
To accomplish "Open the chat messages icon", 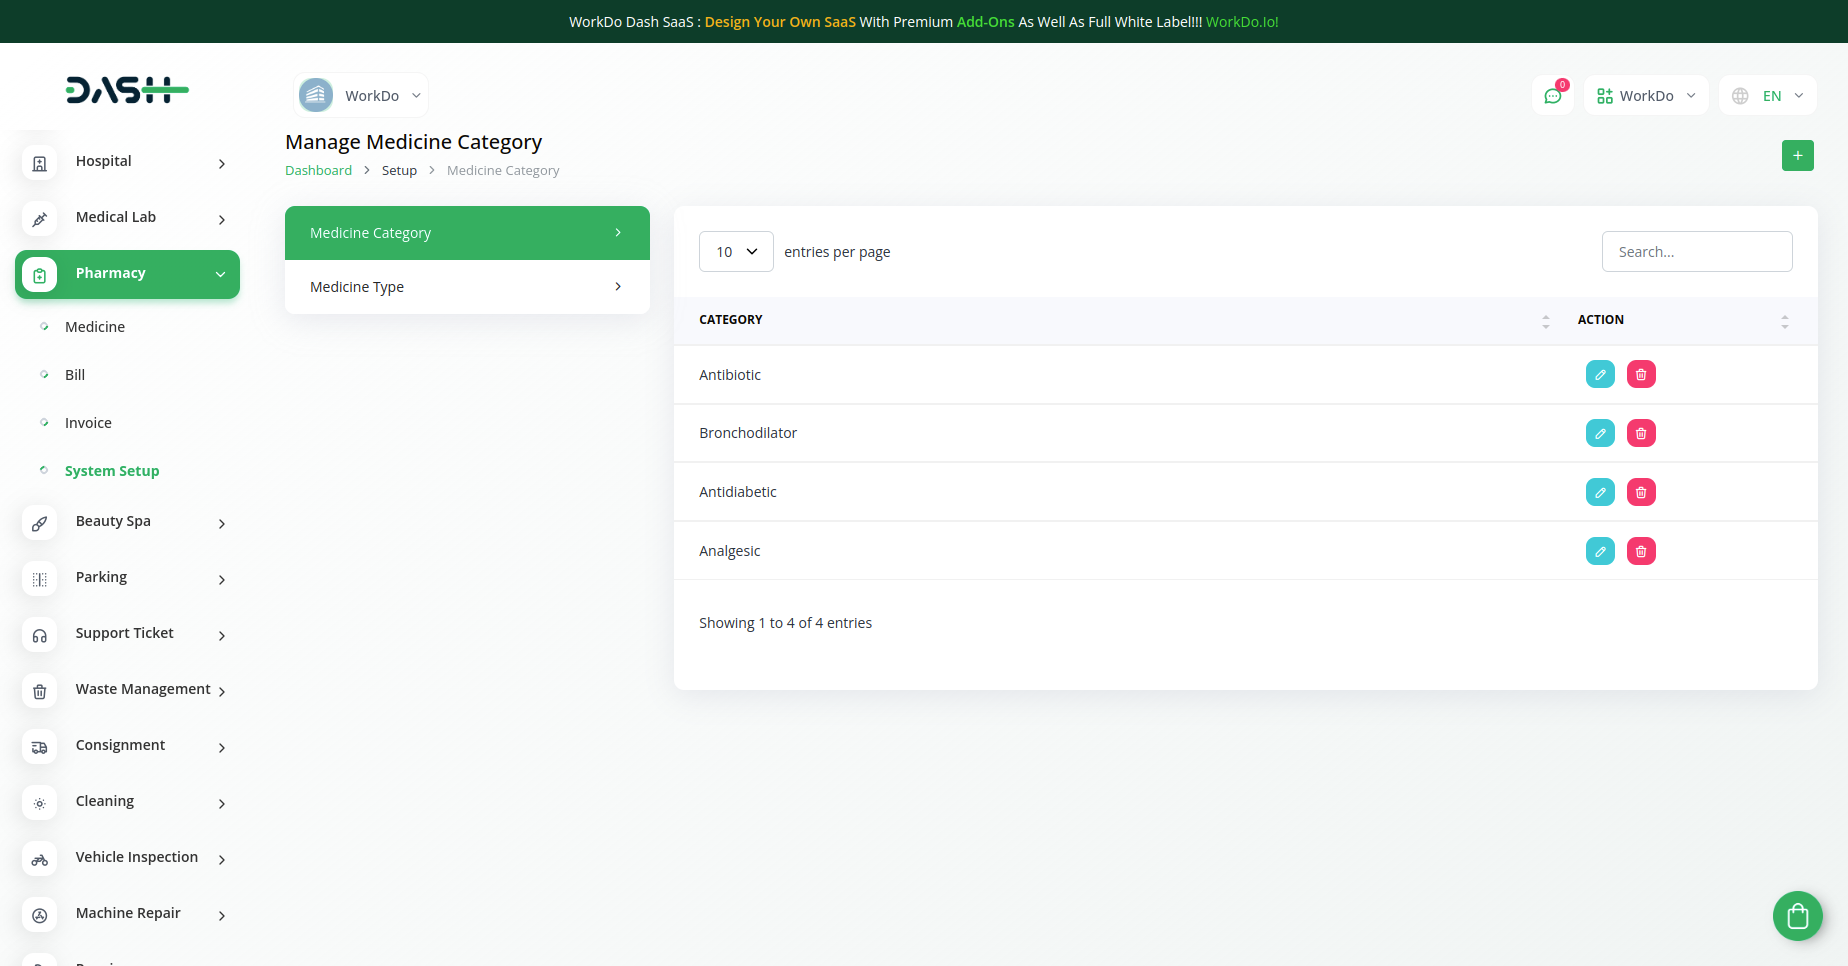I will point(1552,96).
